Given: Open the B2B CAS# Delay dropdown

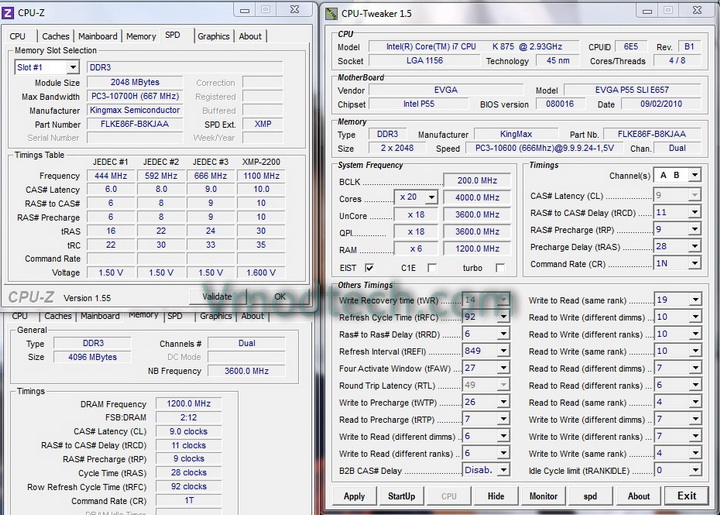Looking at the screenshot, I should [x=504, y=470].
